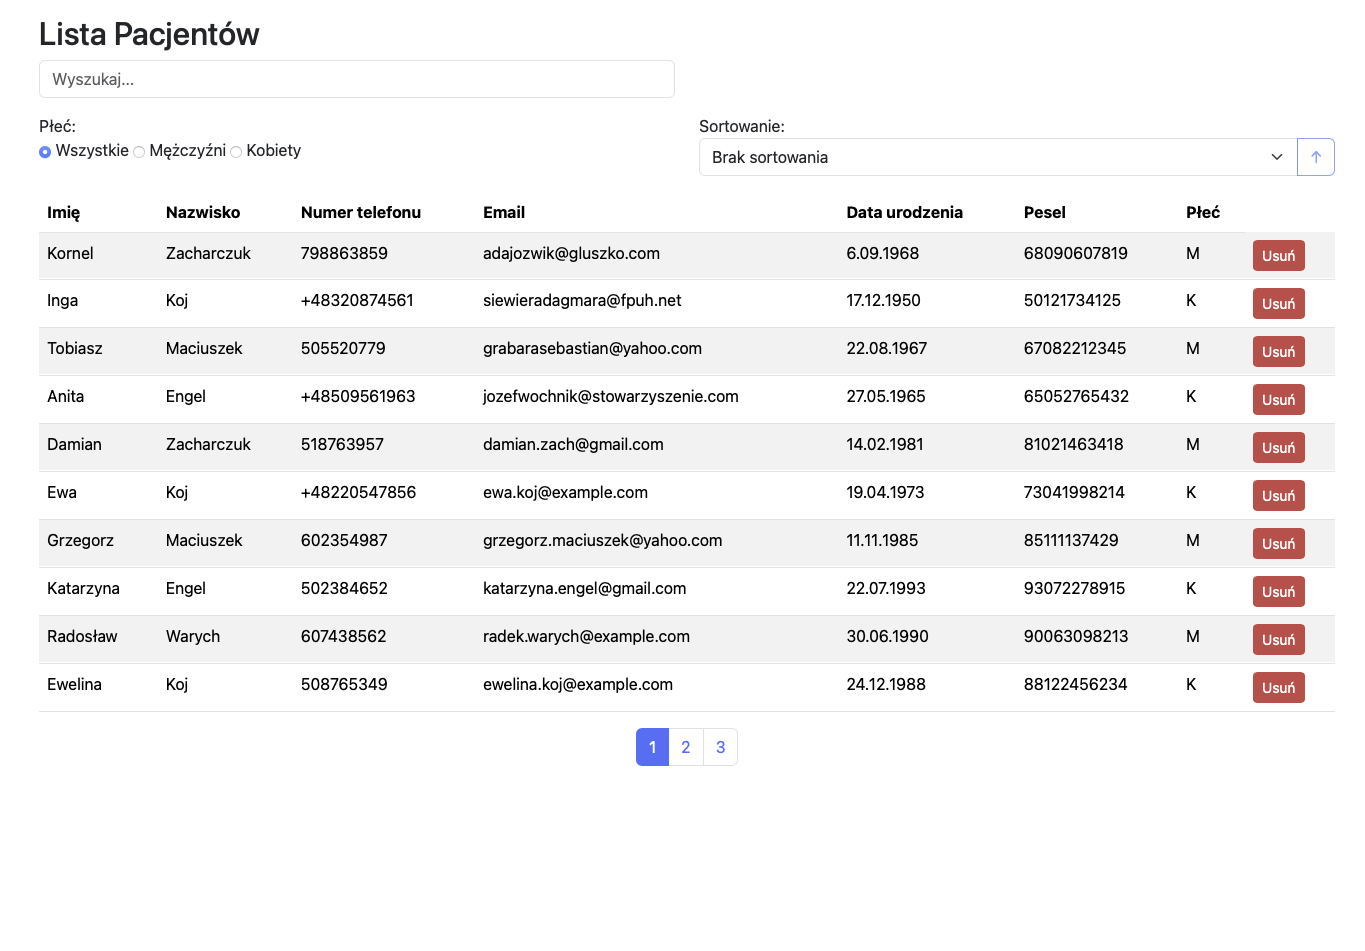Click the Pesel column header
The height and width of the screenshot is (951, 1365).
tap(1045, 212)
